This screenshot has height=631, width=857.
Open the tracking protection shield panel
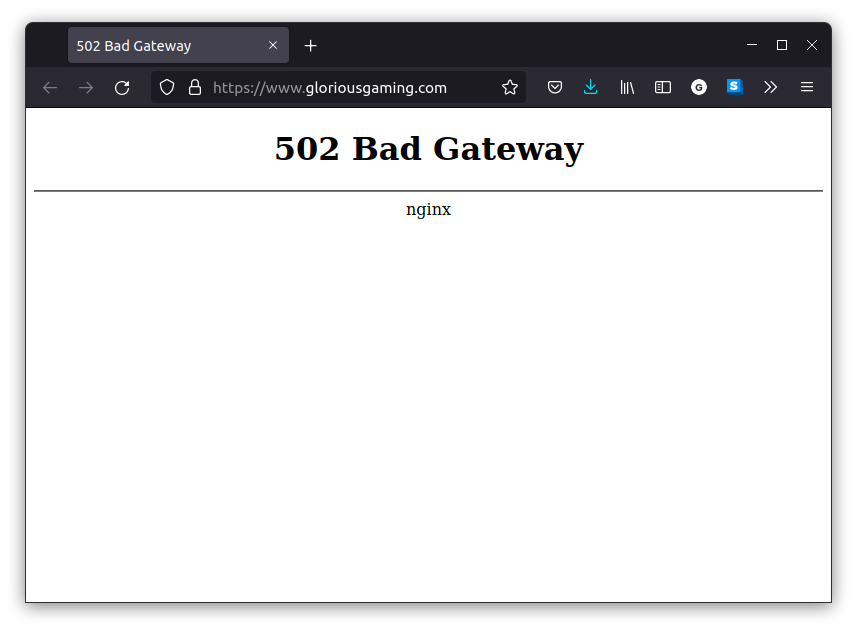(167, 88)
